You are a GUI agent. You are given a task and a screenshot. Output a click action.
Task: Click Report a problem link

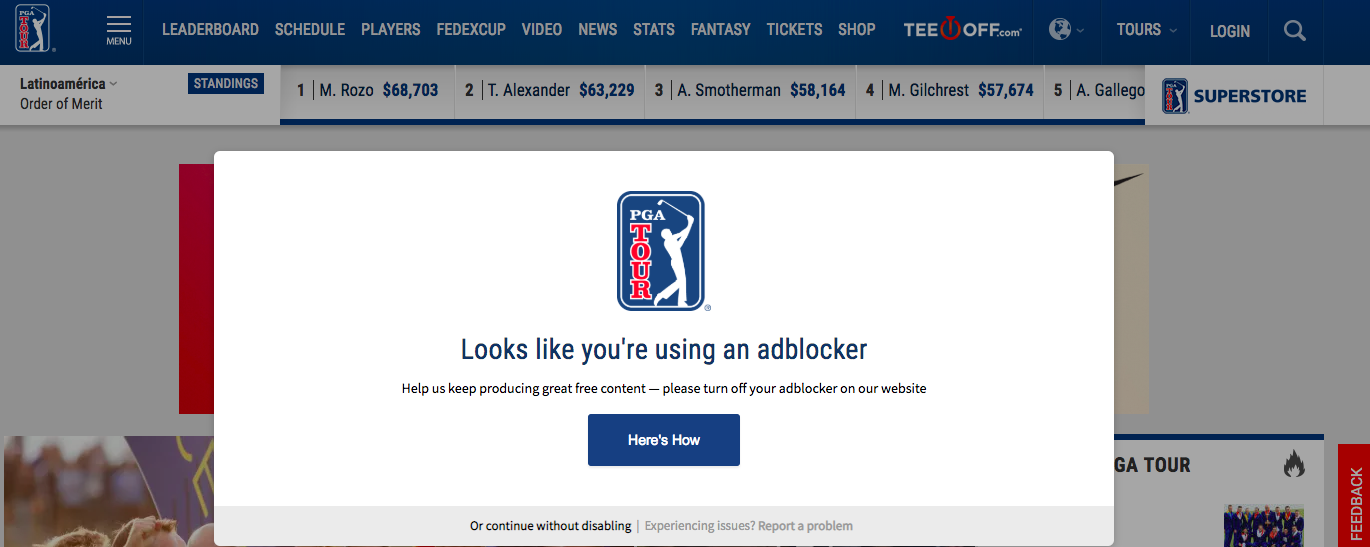805,526
